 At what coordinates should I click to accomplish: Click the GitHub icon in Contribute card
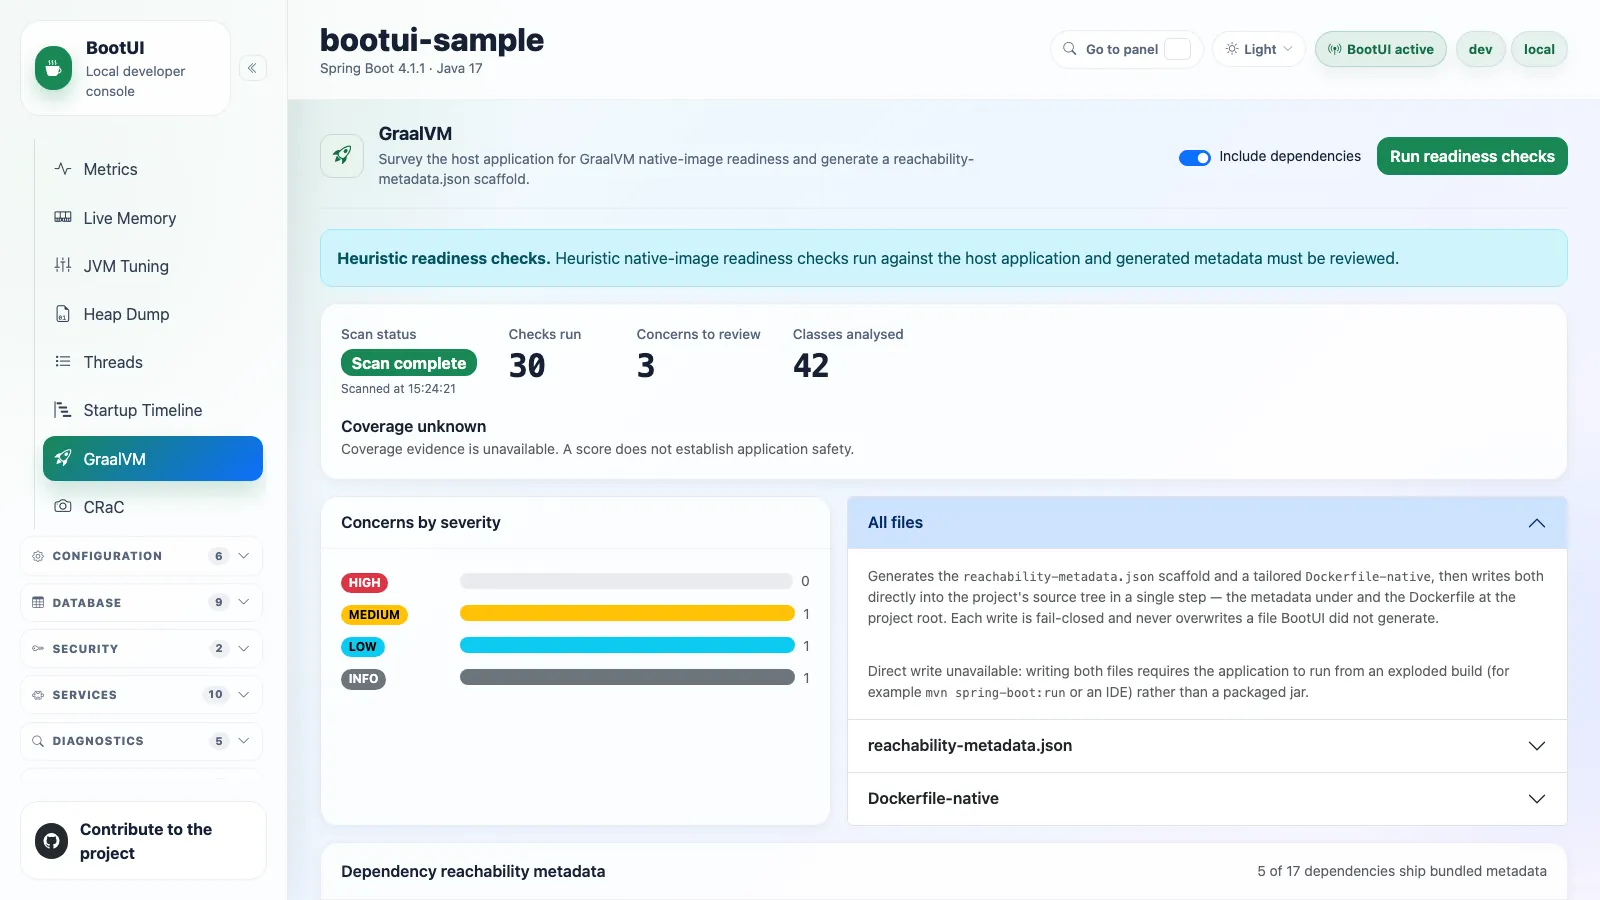coord(51,841)
